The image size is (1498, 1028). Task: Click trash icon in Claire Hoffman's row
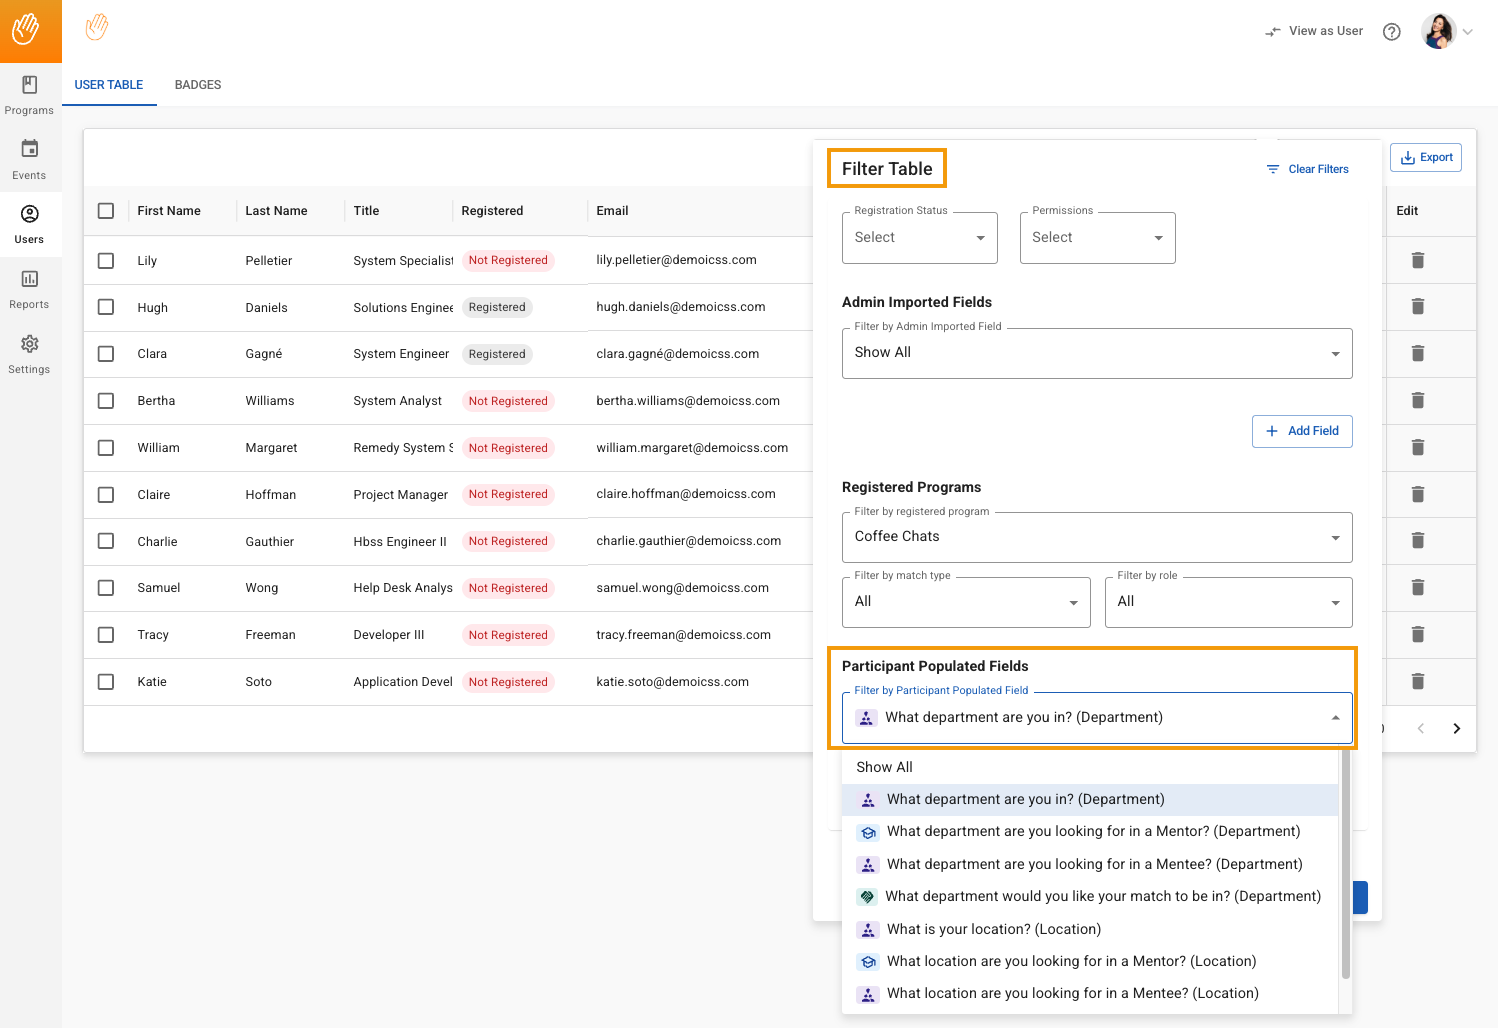[x=1417, y=494]
